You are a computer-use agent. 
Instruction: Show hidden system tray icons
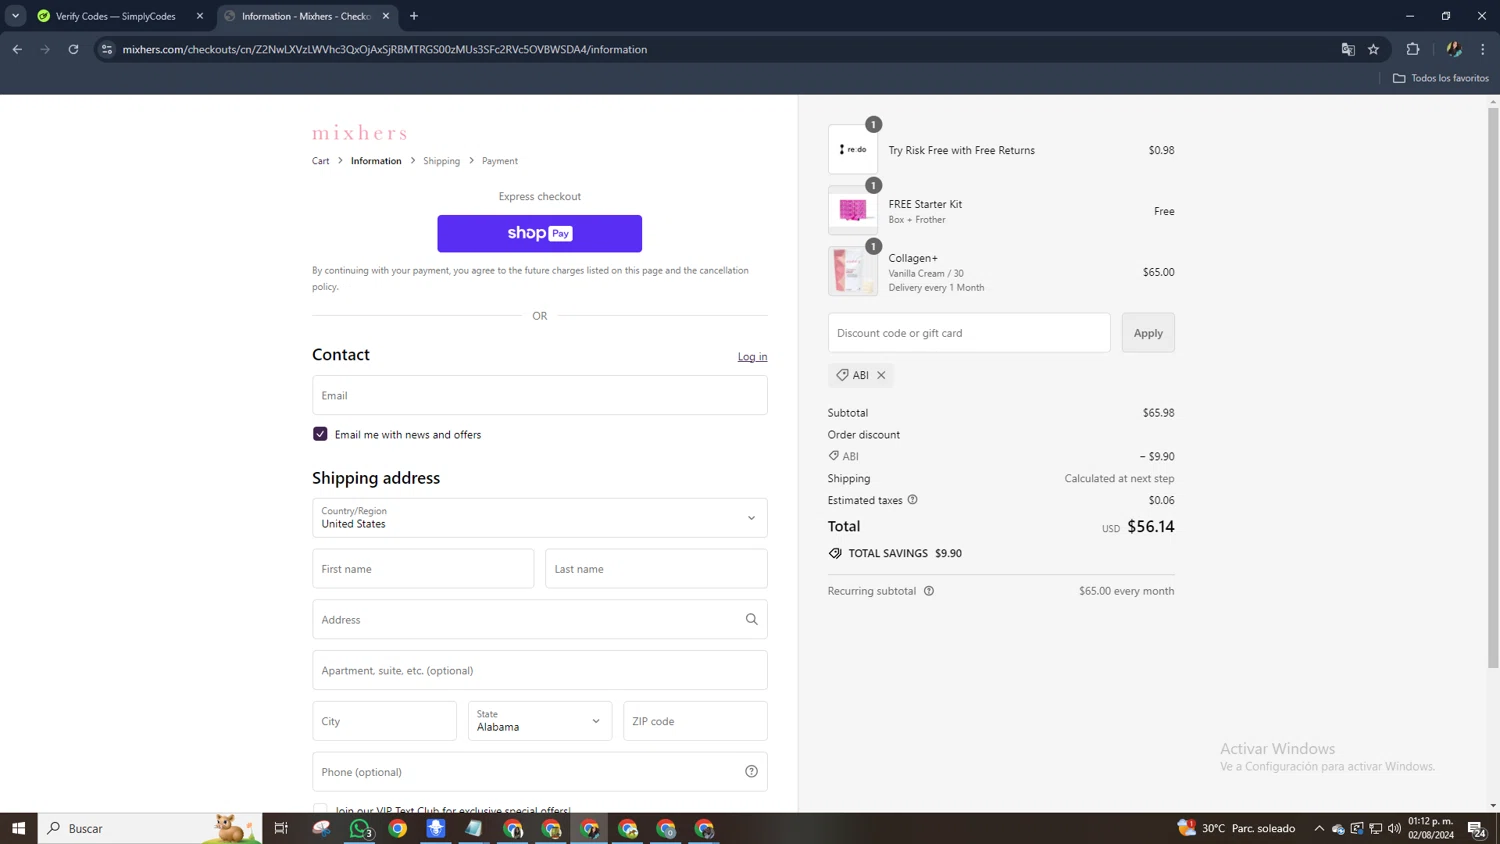[x=1319, y=828]
